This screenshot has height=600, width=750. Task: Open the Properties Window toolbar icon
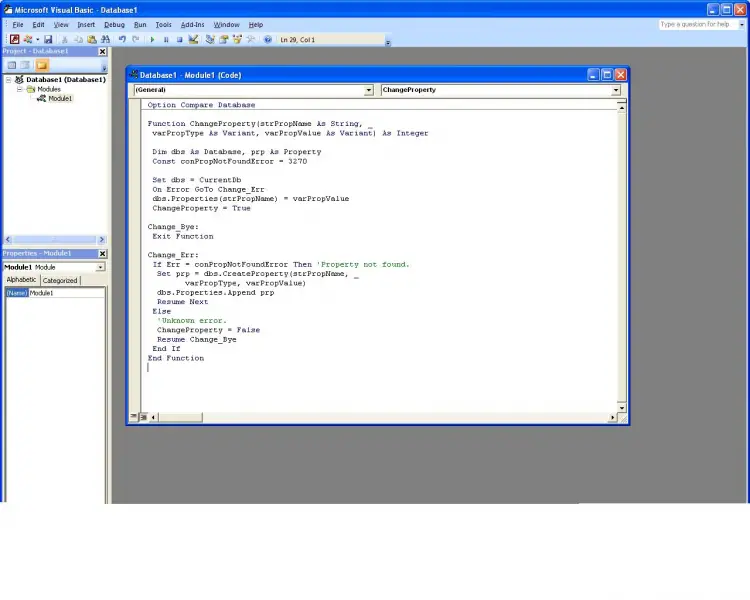(x=223, y=39)
